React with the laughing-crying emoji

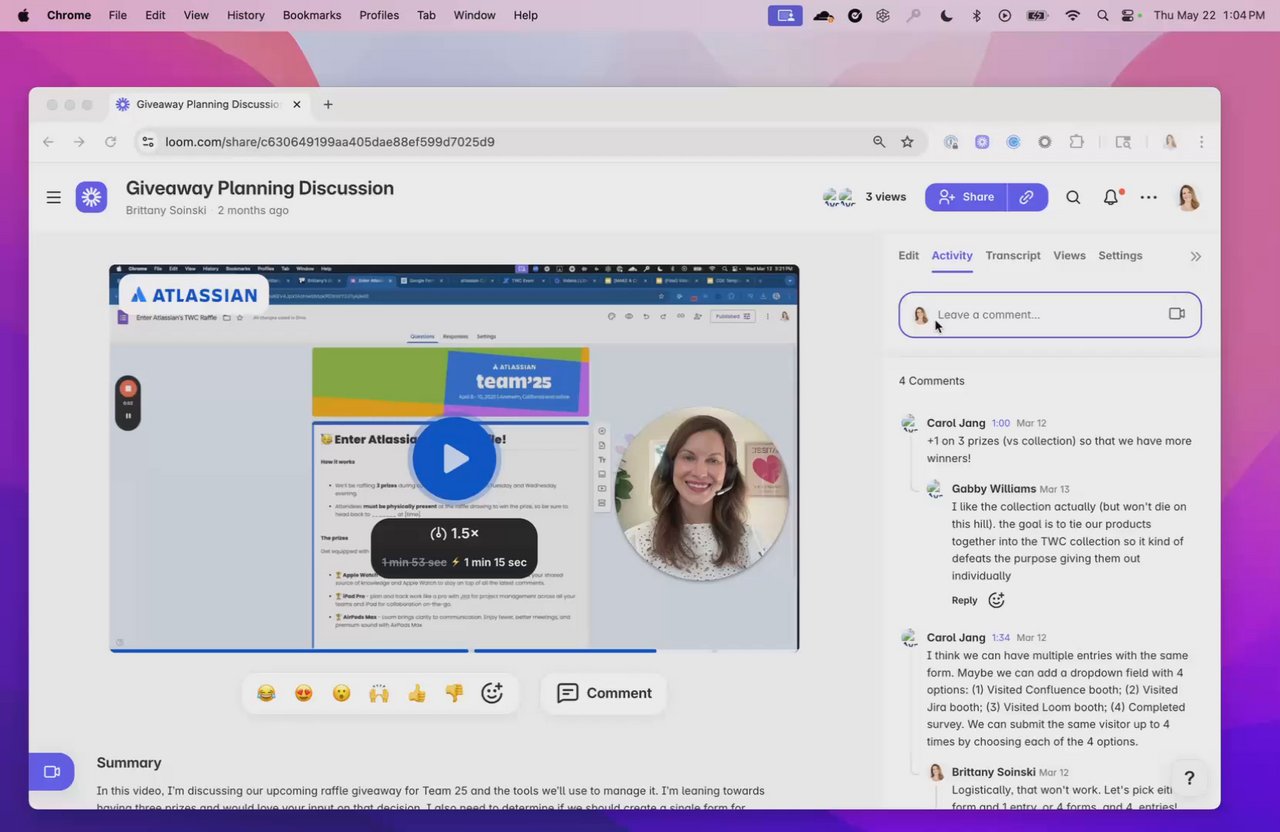266,693
